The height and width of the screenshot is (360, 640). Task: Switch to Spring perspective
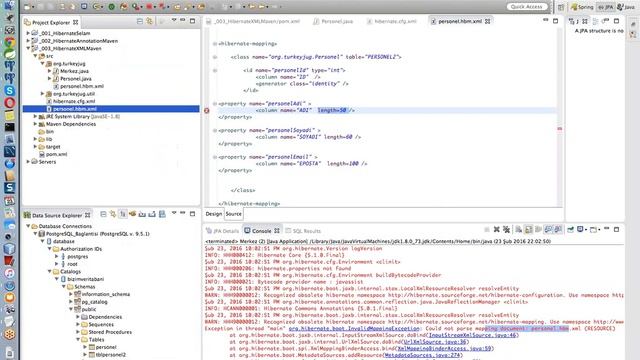click(582, 7)
